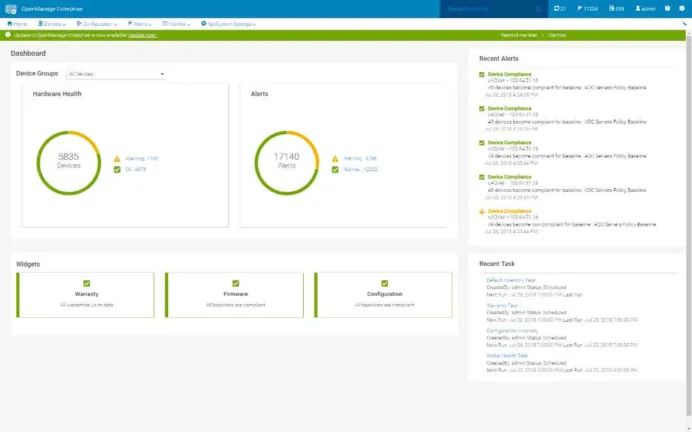This screenshot has height=432, width=692.
Task: Click the OpenManage Enterprise logo icon
Action: (11, 9)
